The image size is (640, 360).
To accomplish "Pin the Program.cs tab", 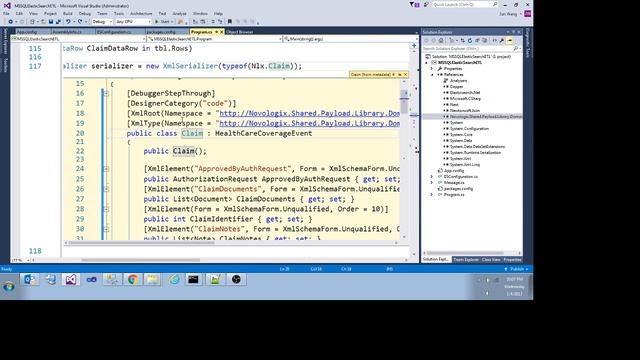I will 216,32.
